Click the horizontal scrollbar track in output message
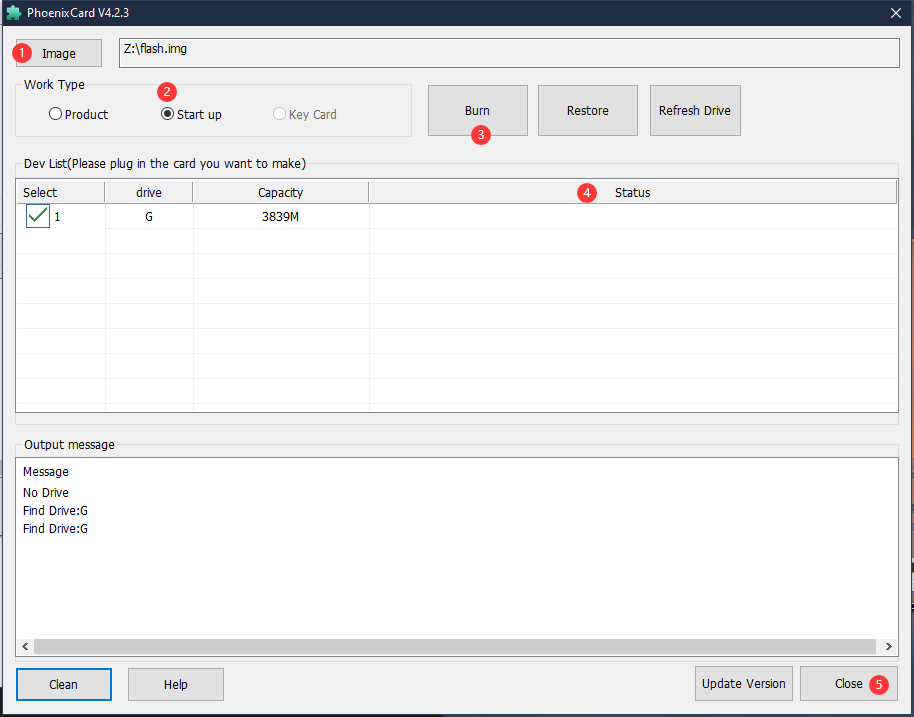 [455, 646]
